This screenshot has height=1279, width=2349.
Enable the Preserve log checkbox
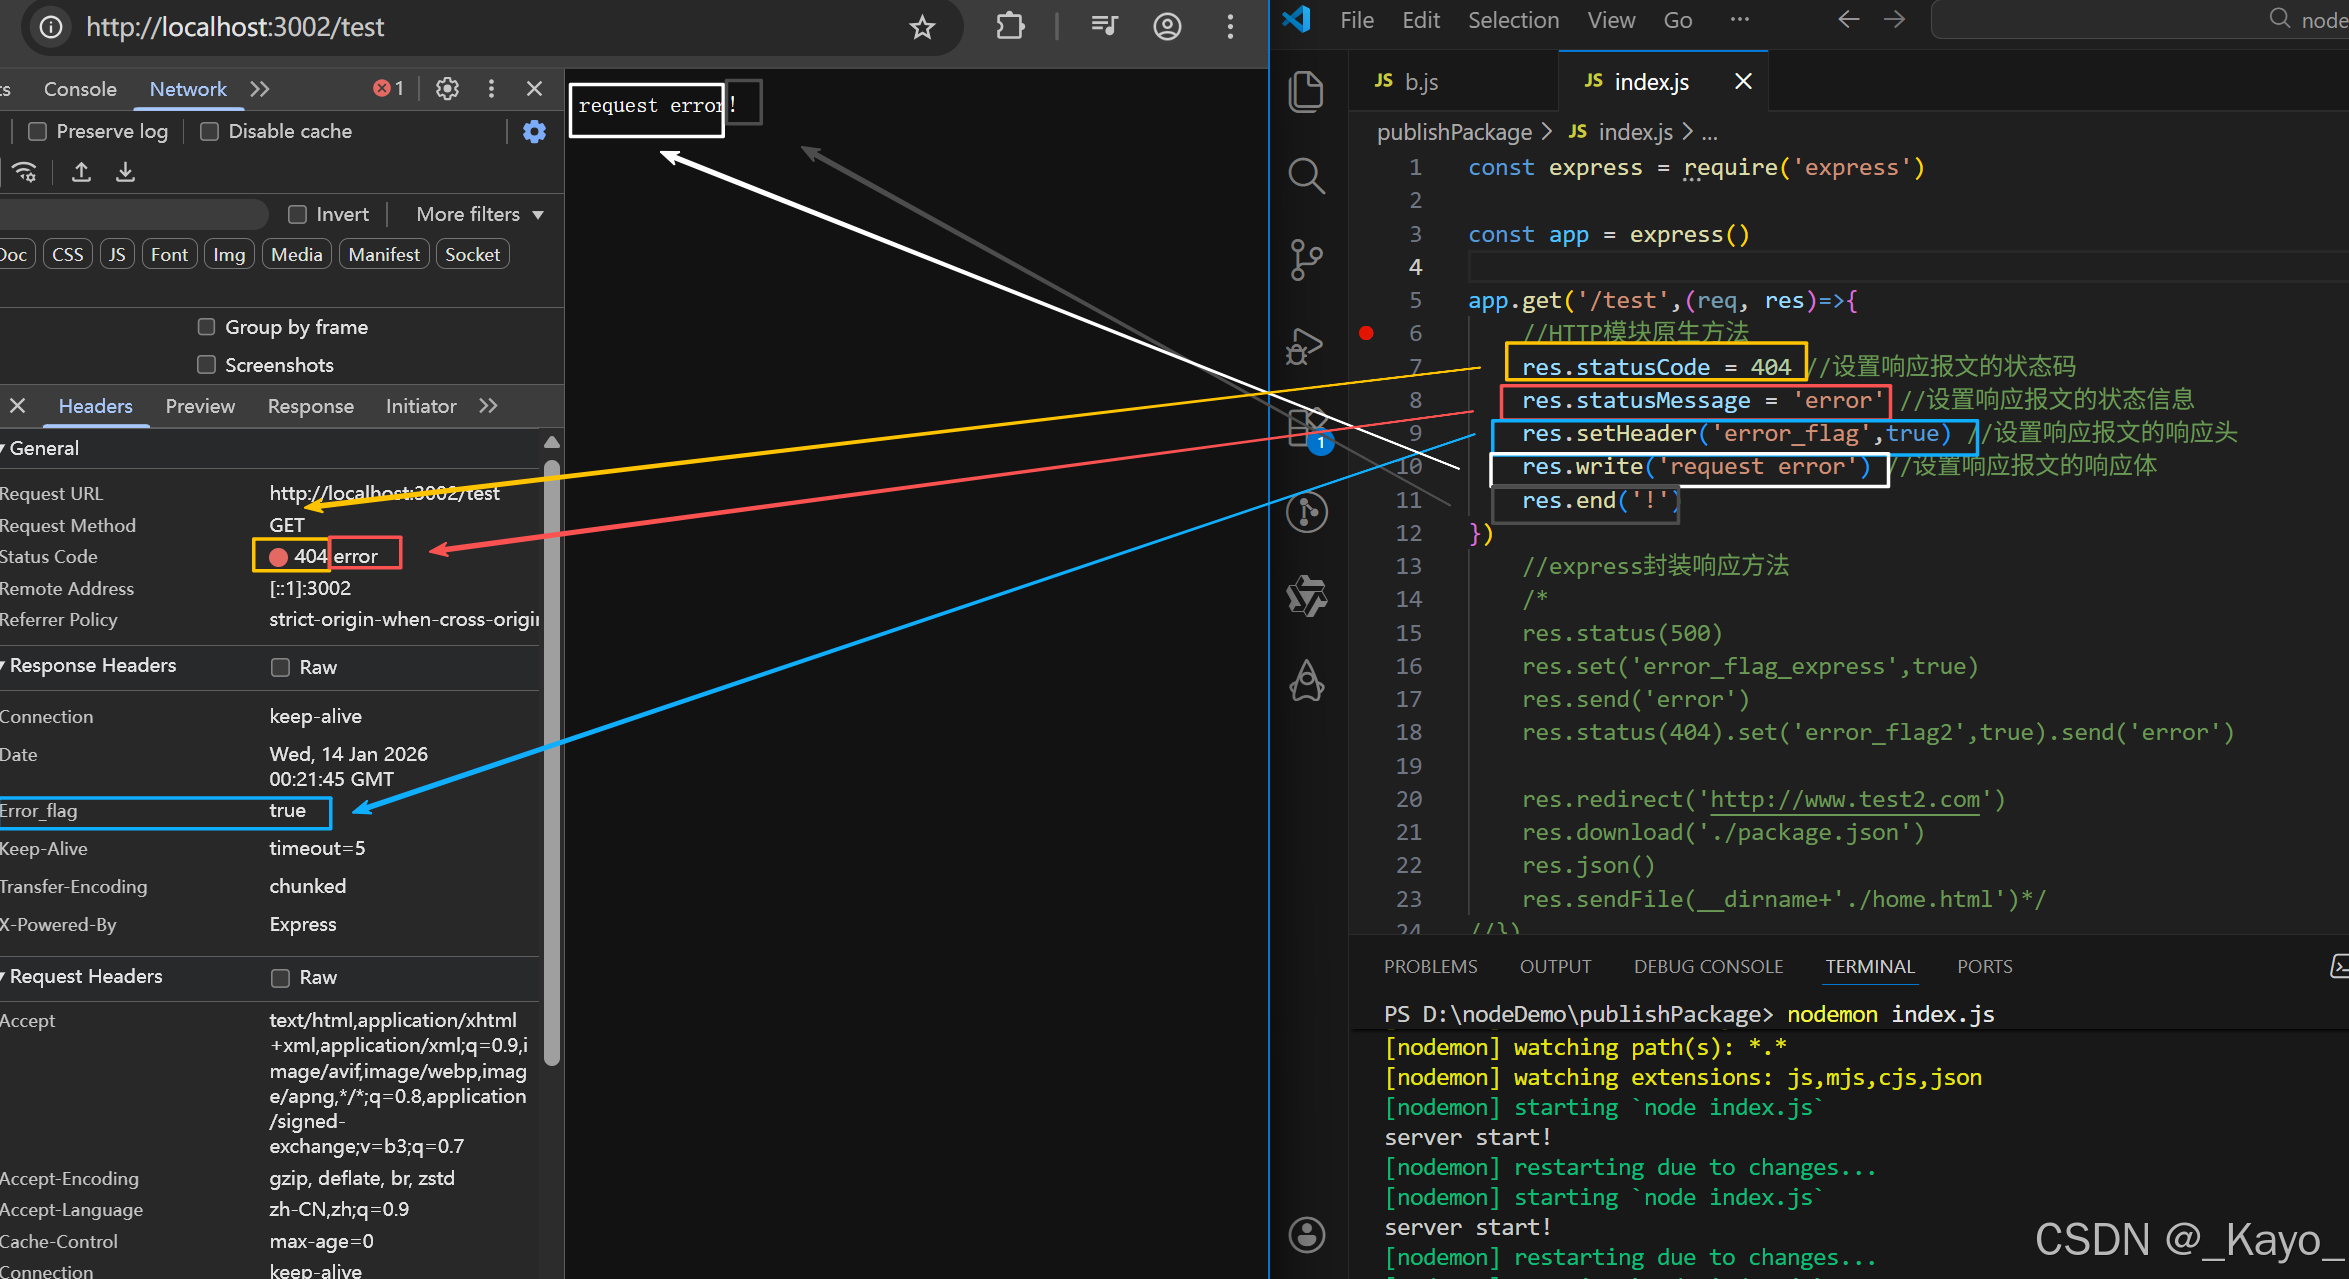click(38, 131)
